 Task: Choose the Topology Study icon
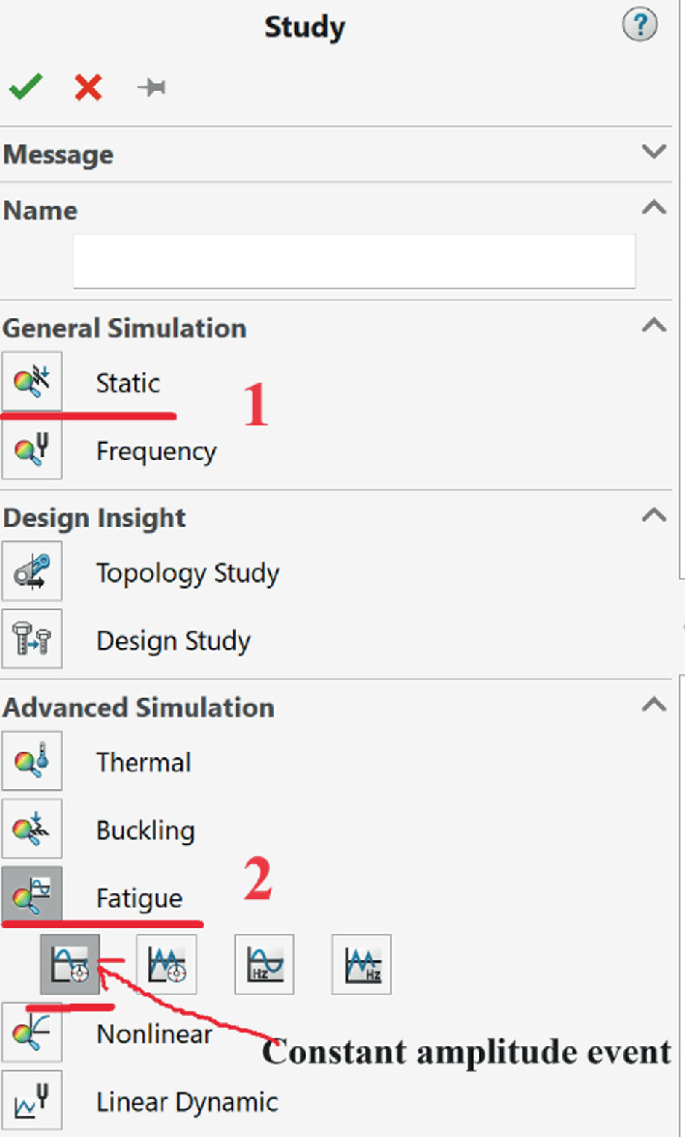point(31,571)
